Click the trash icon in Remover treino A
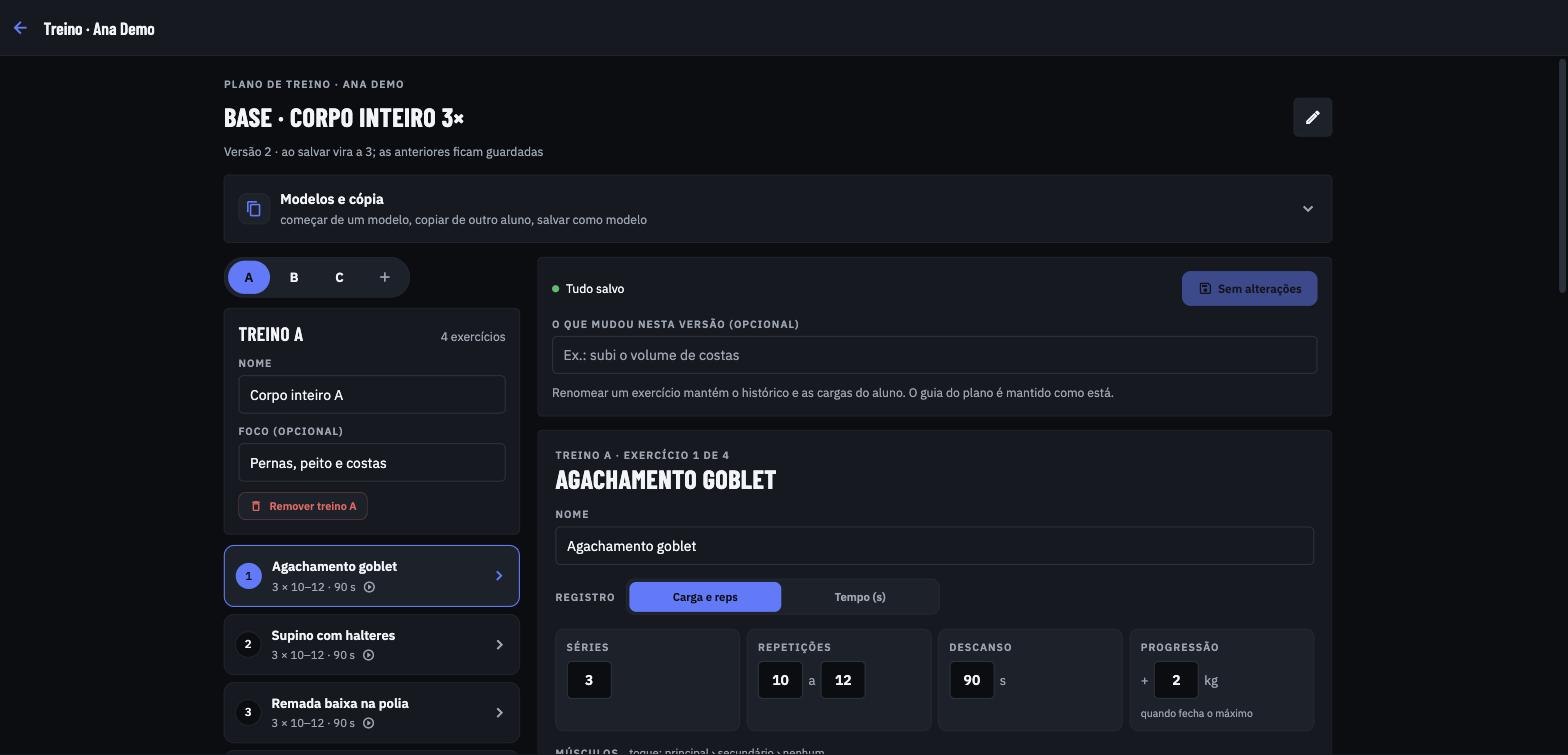The image size is (1568, 755). click(256, 506)
